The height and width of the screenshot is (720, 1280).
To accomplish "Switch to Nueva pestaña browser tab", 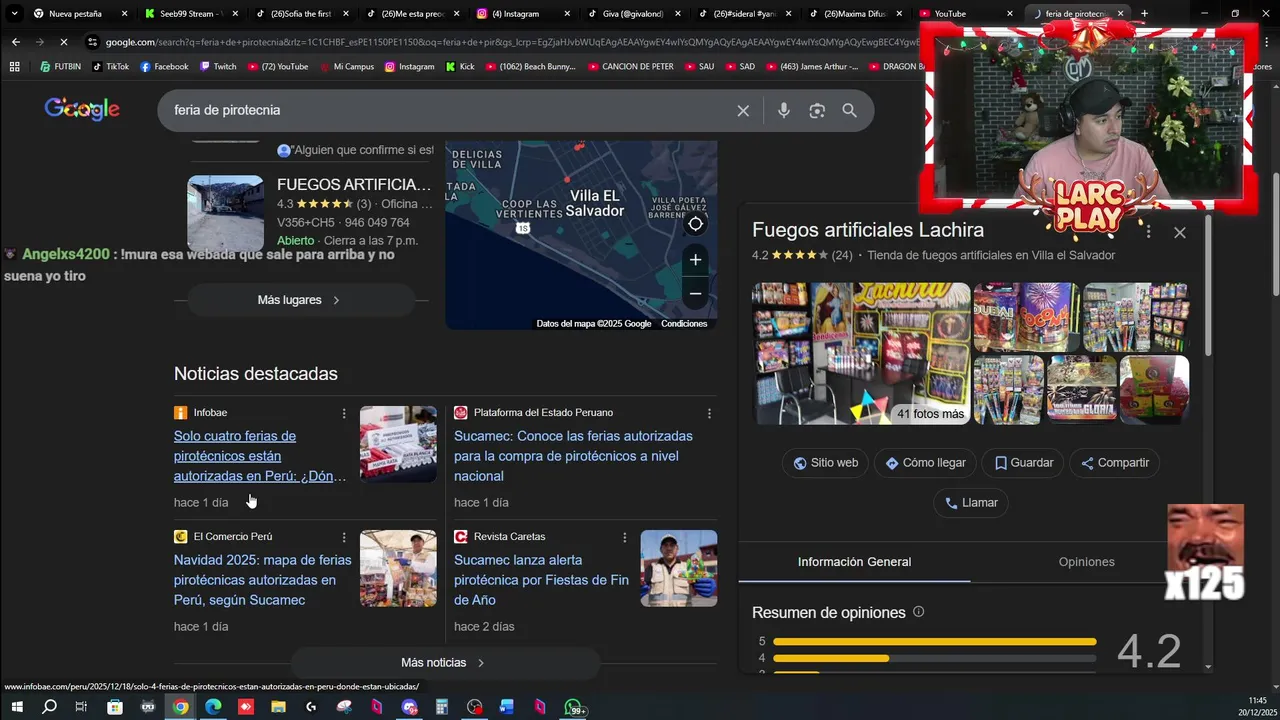I will [76, 14].
